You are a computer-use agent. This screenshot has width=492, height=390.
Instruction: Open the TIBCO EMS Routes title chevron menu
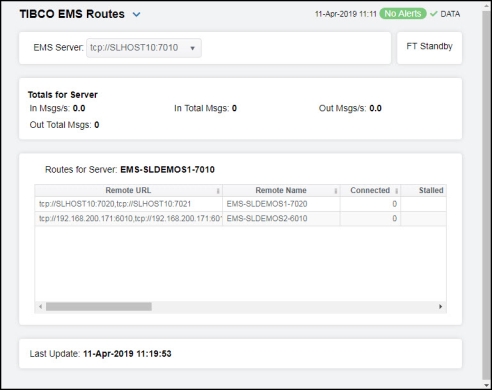click(x=136, y=14)
